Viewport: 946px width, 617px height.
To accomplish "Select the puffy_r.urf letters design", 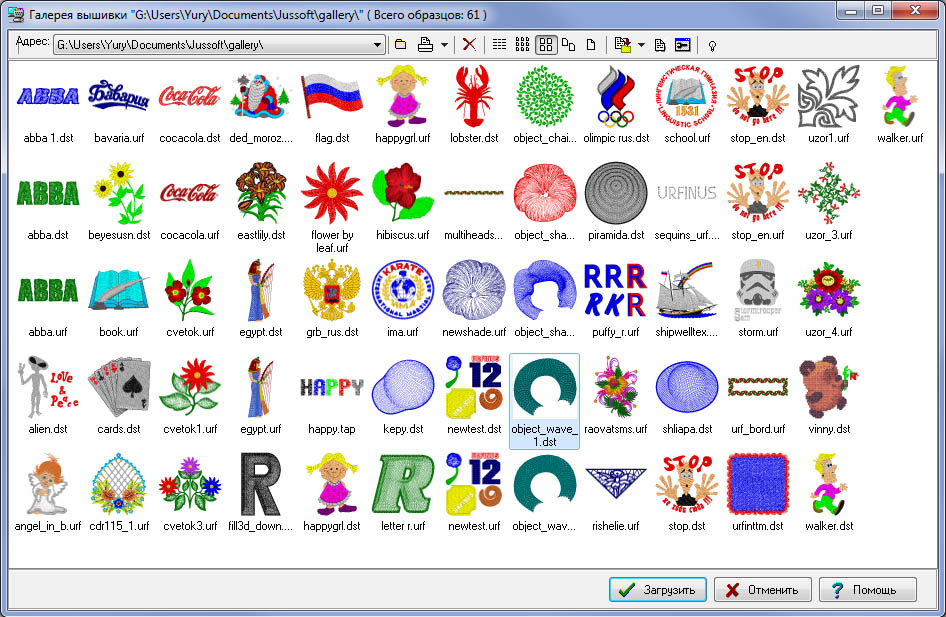I will pos(616,291).
